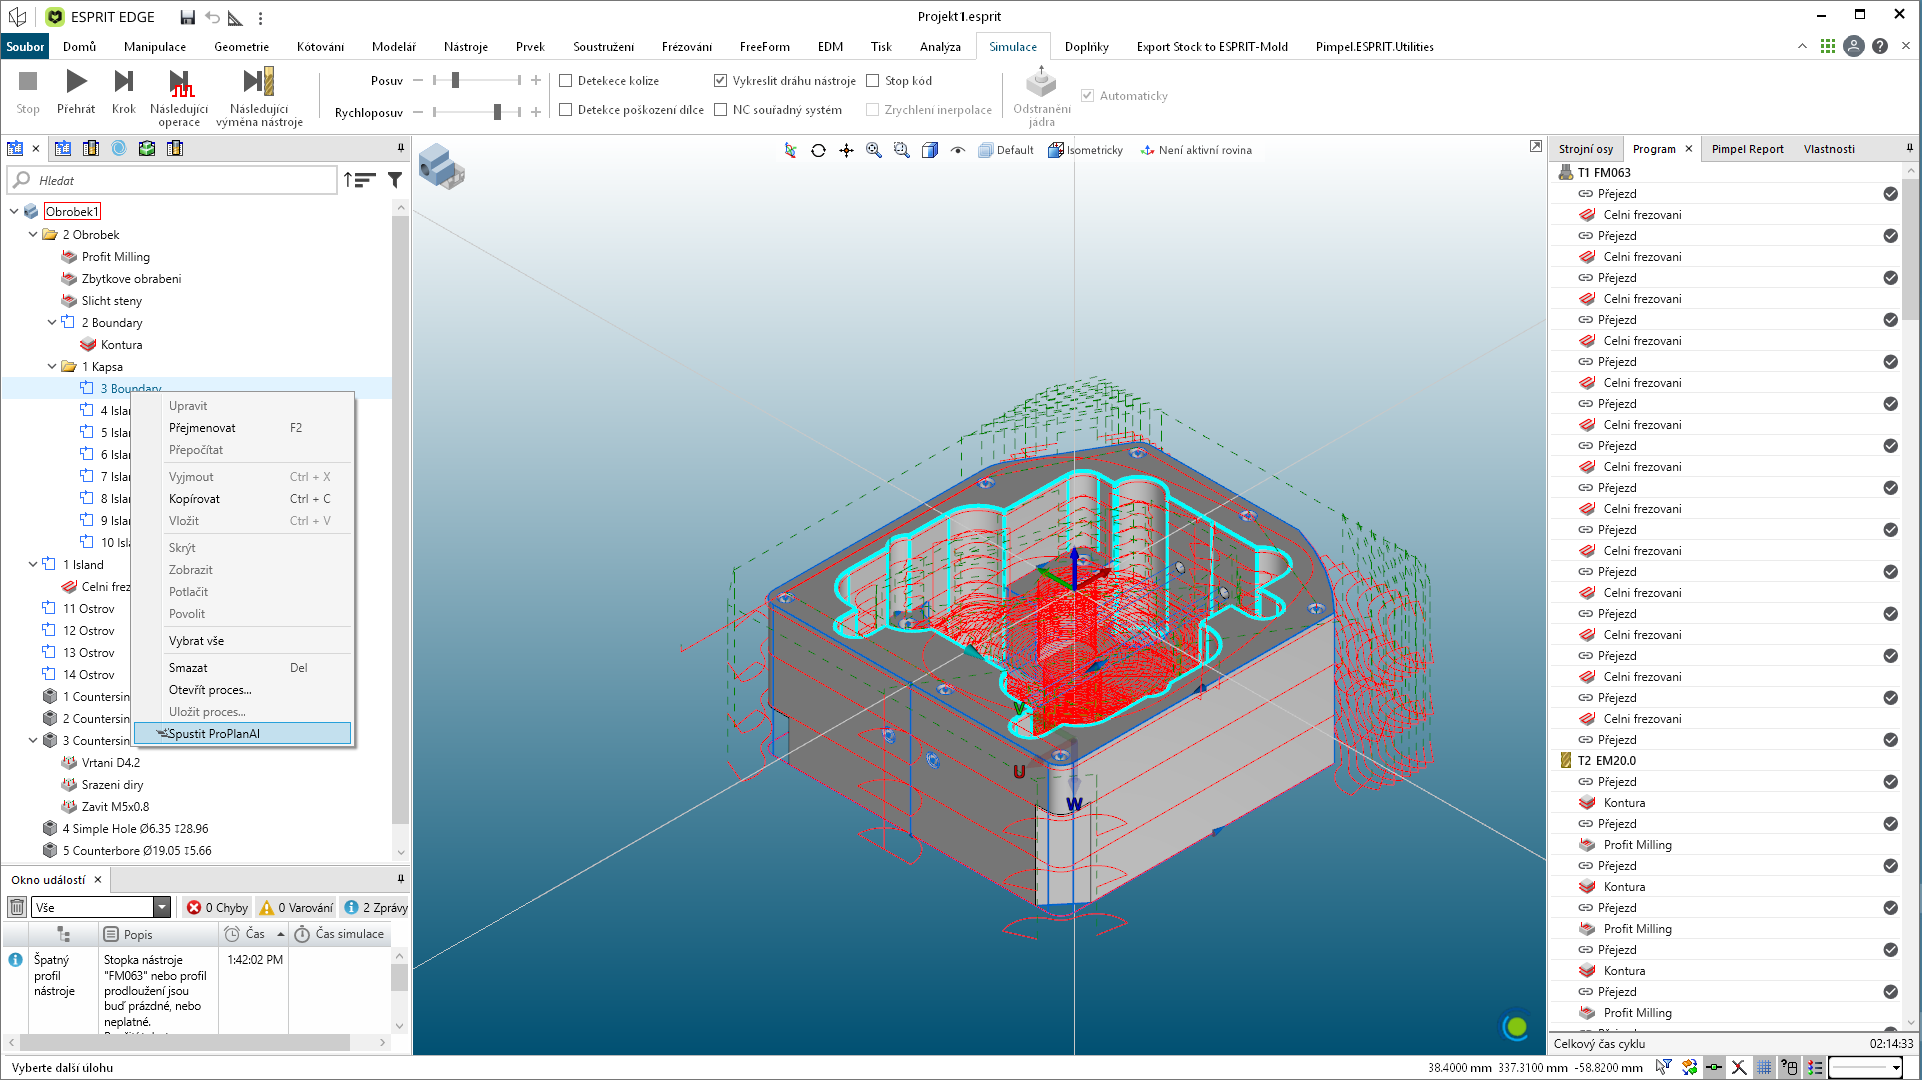Click the Default layer button in viewport toolbar
The width and height of the screenshot is (1922, 1080).
pyautogui.click(x=1006, y=150)
